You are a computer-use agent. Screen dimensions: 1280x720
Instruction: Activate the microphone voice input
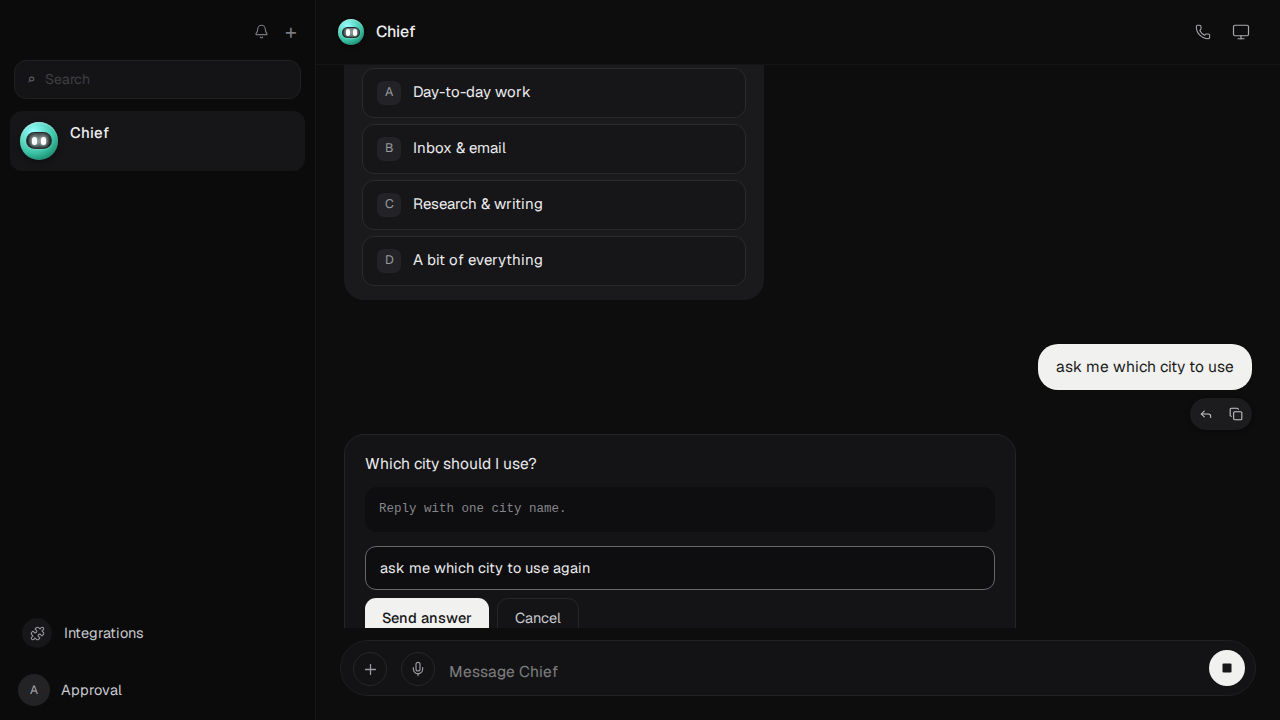(x=418, y=669)
